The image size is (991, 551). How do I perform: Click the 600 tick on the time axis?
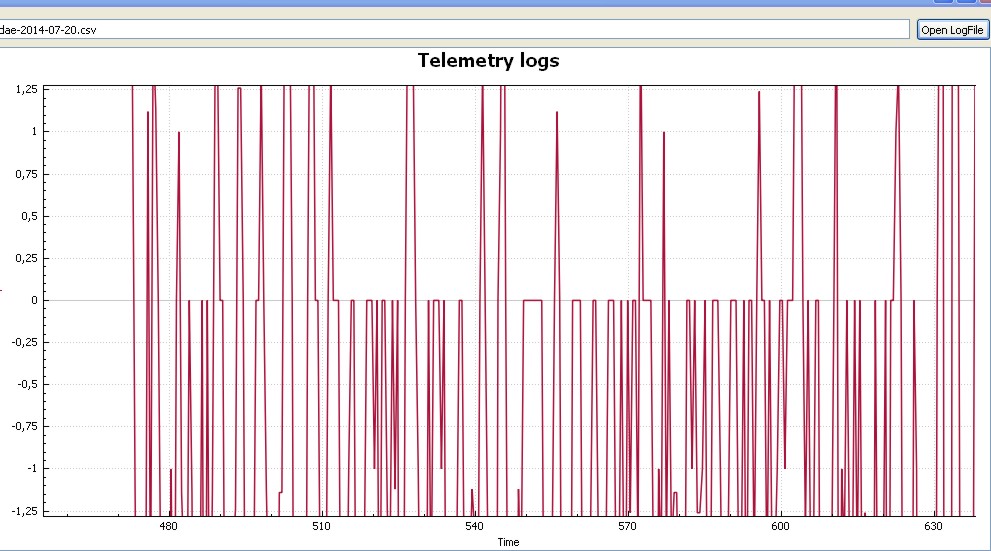pyautogui.click(x=780, y=526)
